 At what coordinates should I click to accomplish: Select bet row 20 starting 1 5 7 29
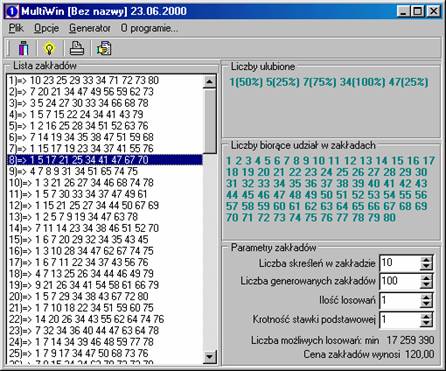point(105,296)
